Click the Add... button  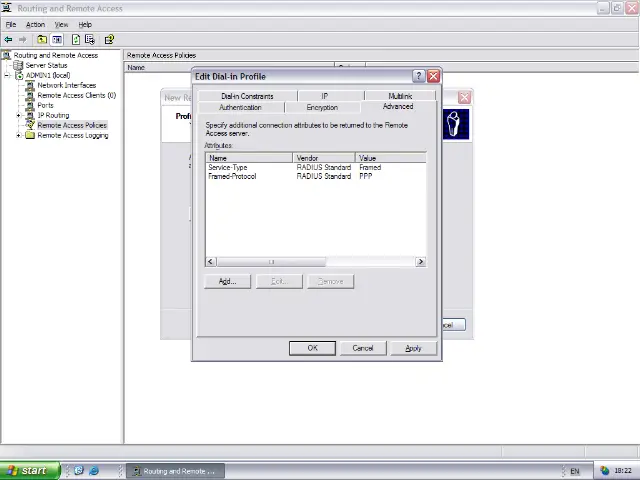click(227, 281)
